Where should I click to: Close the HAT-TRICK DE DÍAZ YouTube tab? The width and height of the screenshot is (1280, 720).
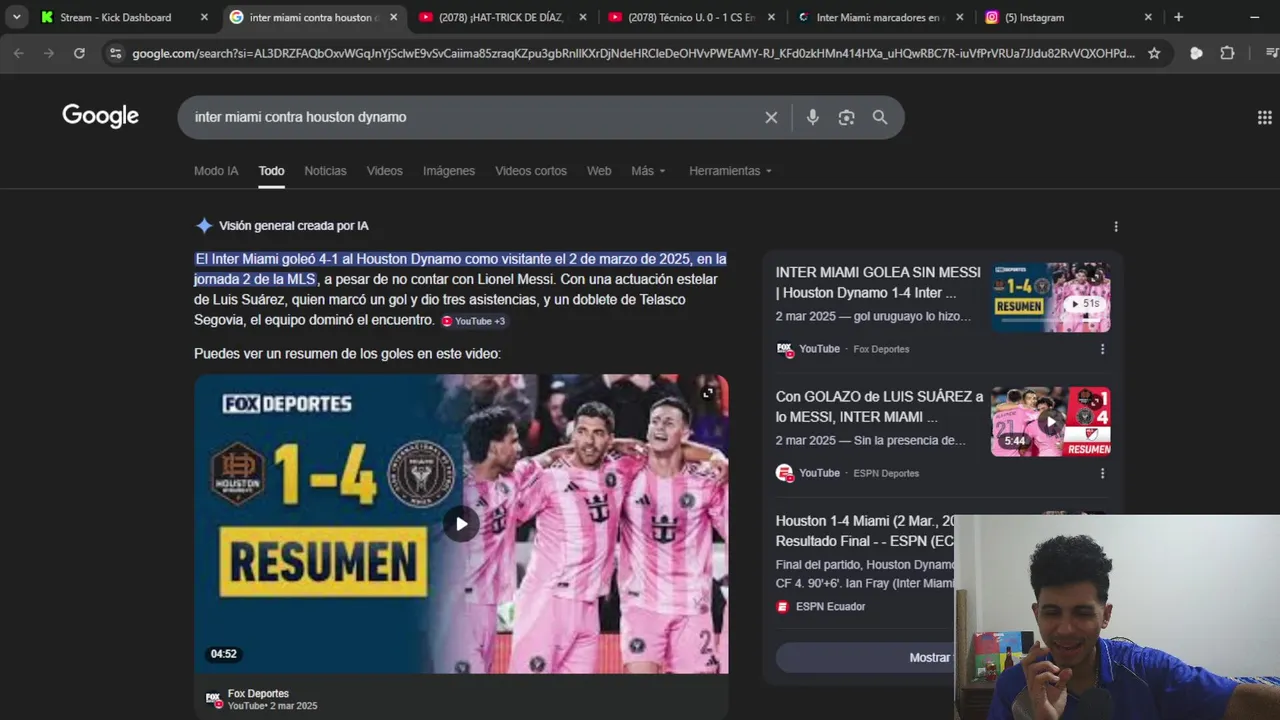(x=583, y=17)
